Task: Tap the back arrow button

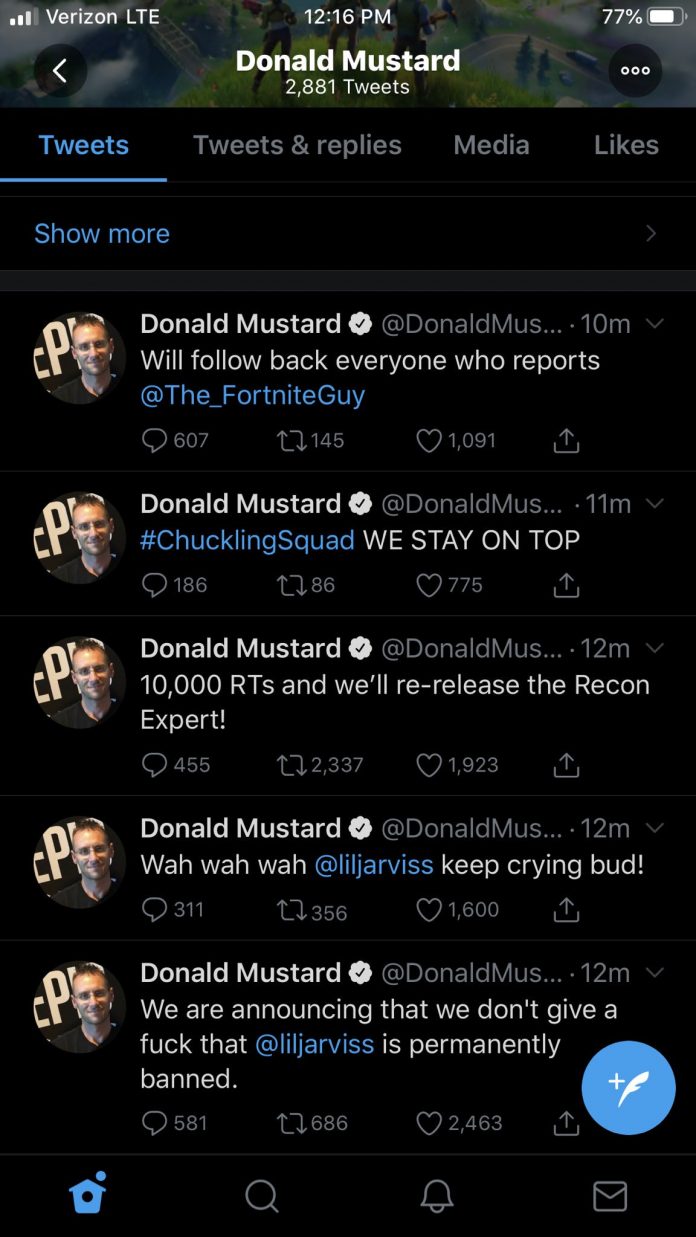Action: coord(60,71)
